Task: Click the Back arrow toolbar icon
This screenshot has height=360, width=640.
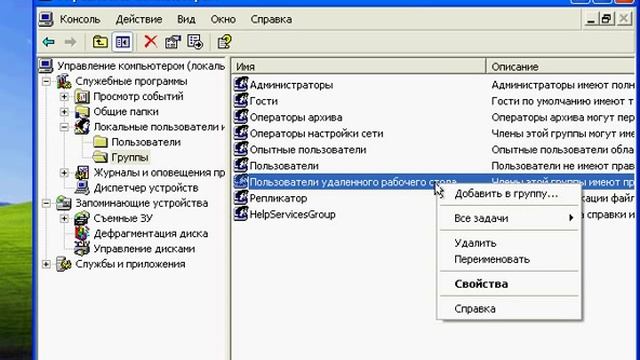Action: click(x=49, y=42)
